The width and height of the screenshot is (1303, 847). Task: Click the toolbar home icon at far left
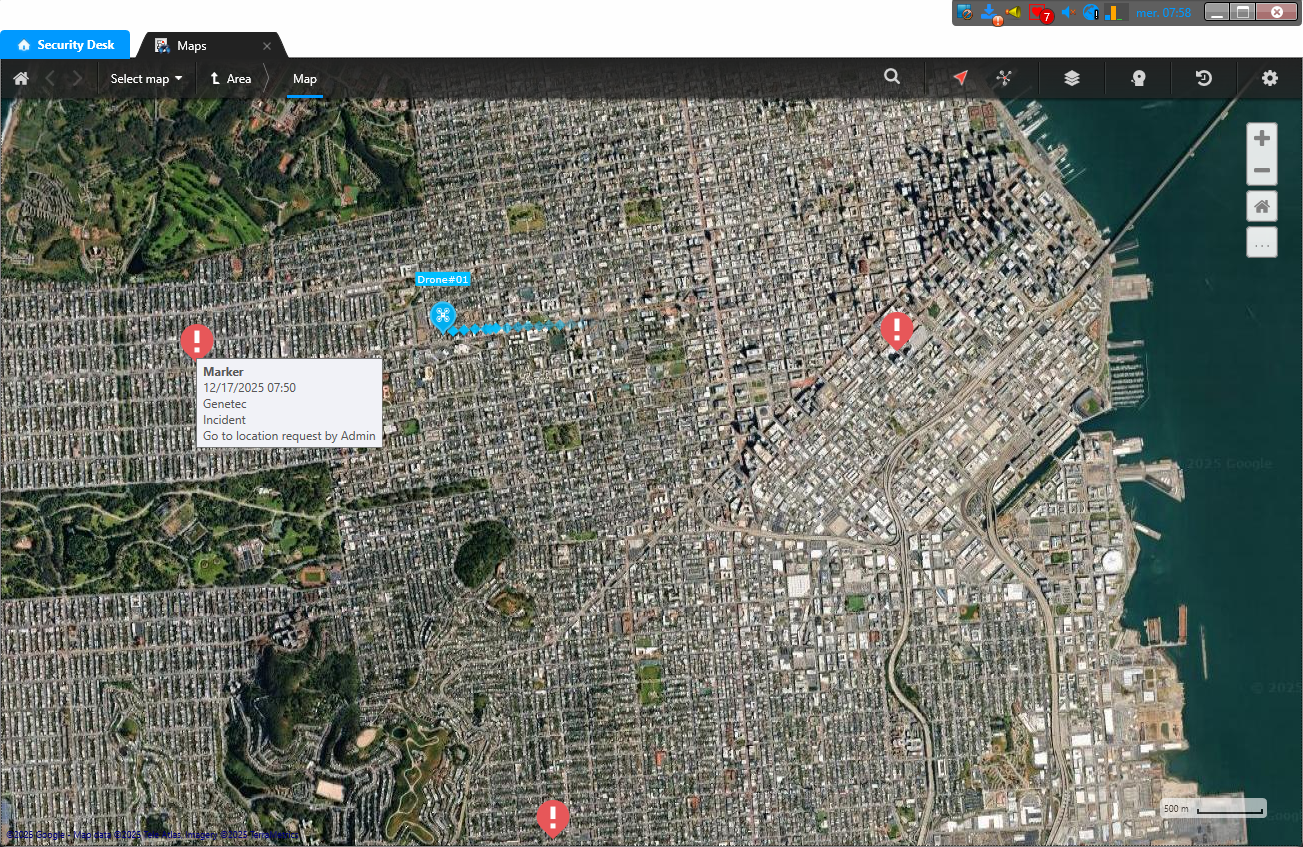[x=21, y=79]
